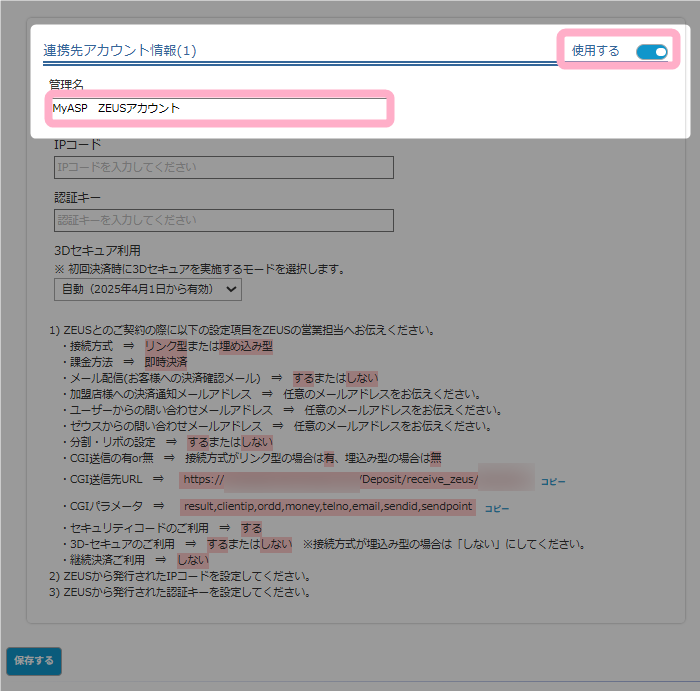Open the 3Dセキュア利用 mode dropdown
700x691 pixels.
148,289
